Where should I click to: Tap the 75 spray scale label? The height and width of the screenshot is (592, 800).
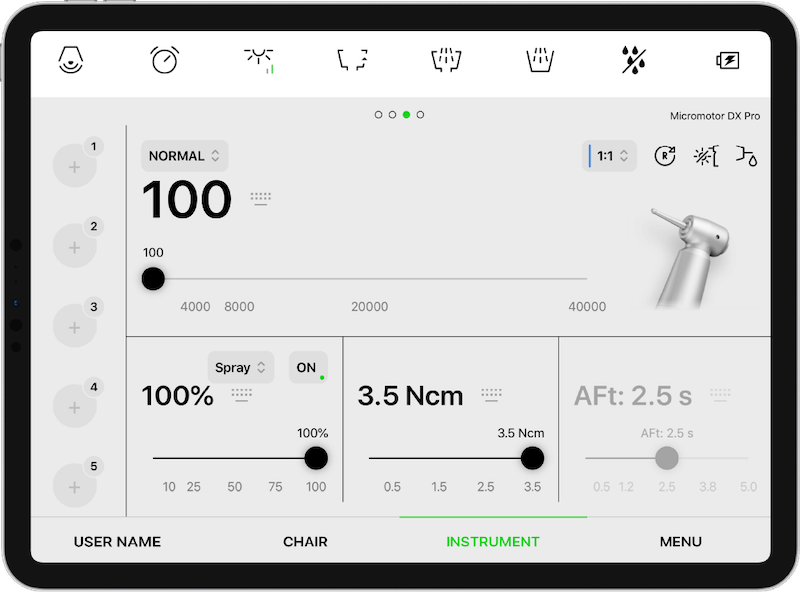point(275,486)
